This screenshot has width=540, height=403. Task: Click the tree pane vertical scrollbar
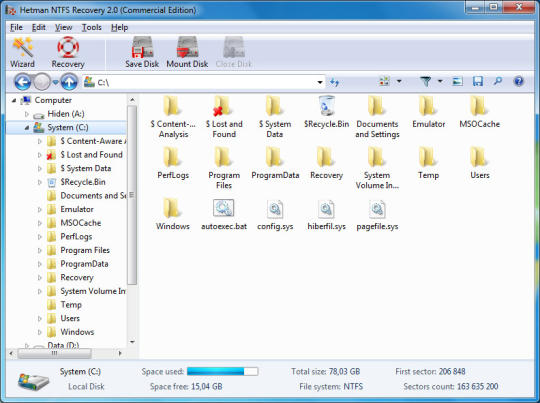click(x=132, y=195)
